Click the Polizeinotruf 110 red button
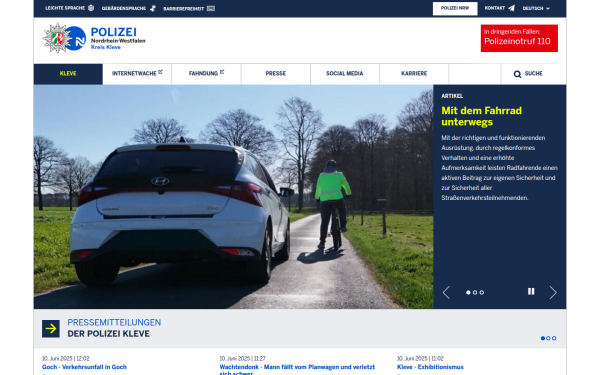Image resolution: width=600 pixels, height=375 pixels. coord(519,38)
